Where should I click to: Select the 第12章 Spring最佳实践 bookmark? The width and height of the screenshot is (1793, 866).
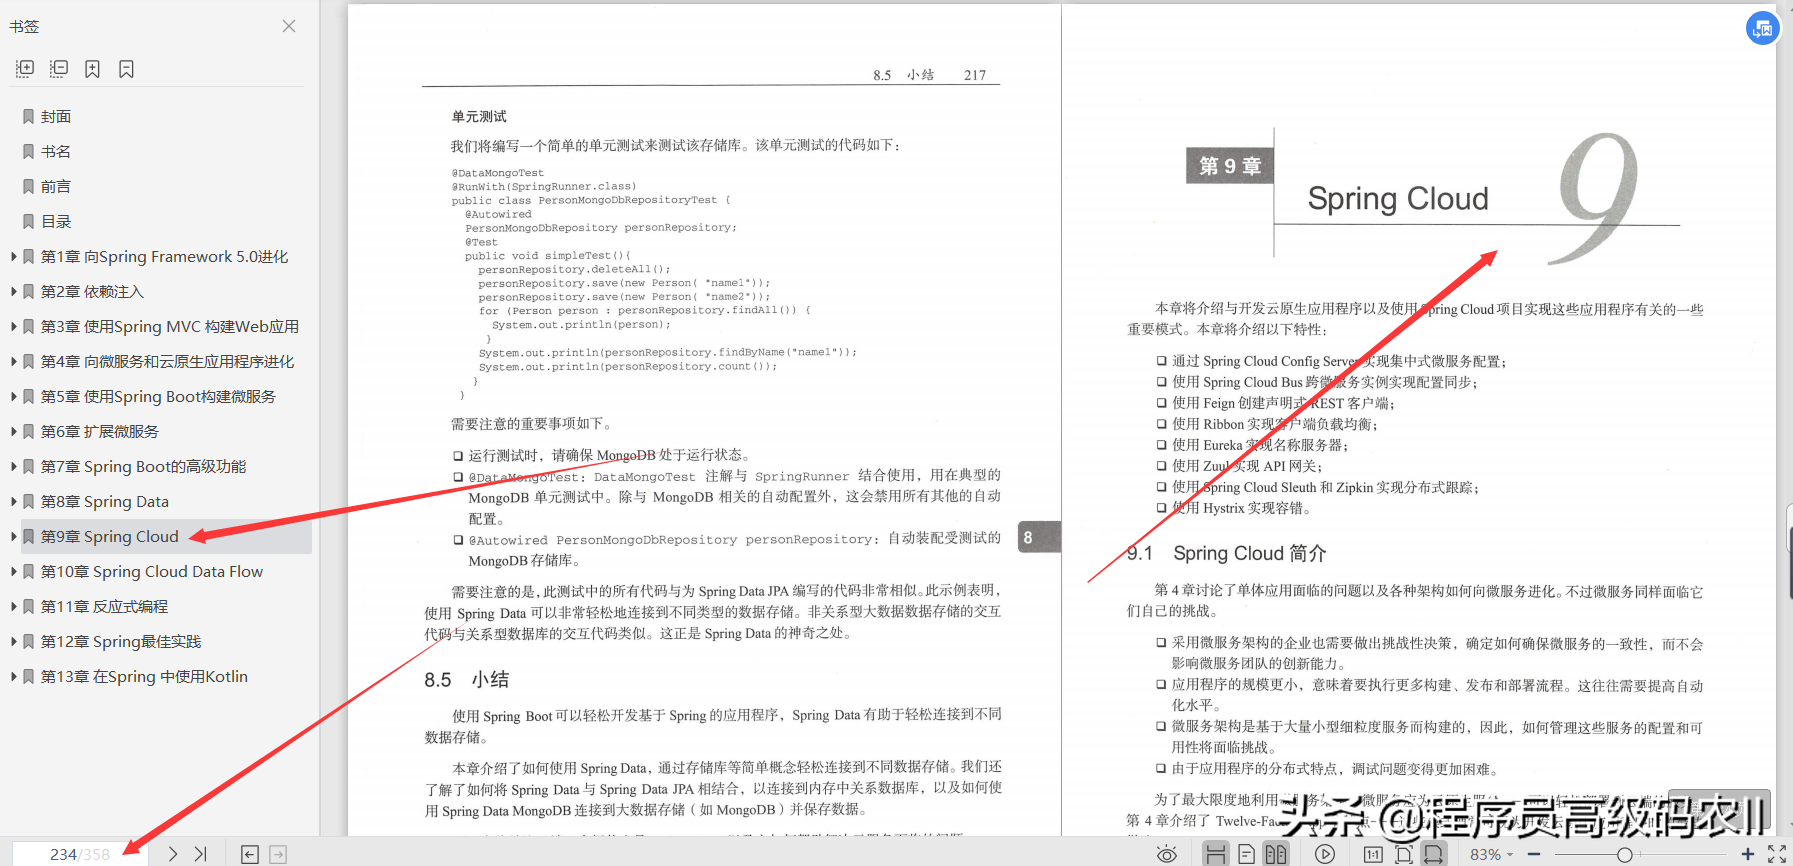pyautogui.click(x=121, y=641)
